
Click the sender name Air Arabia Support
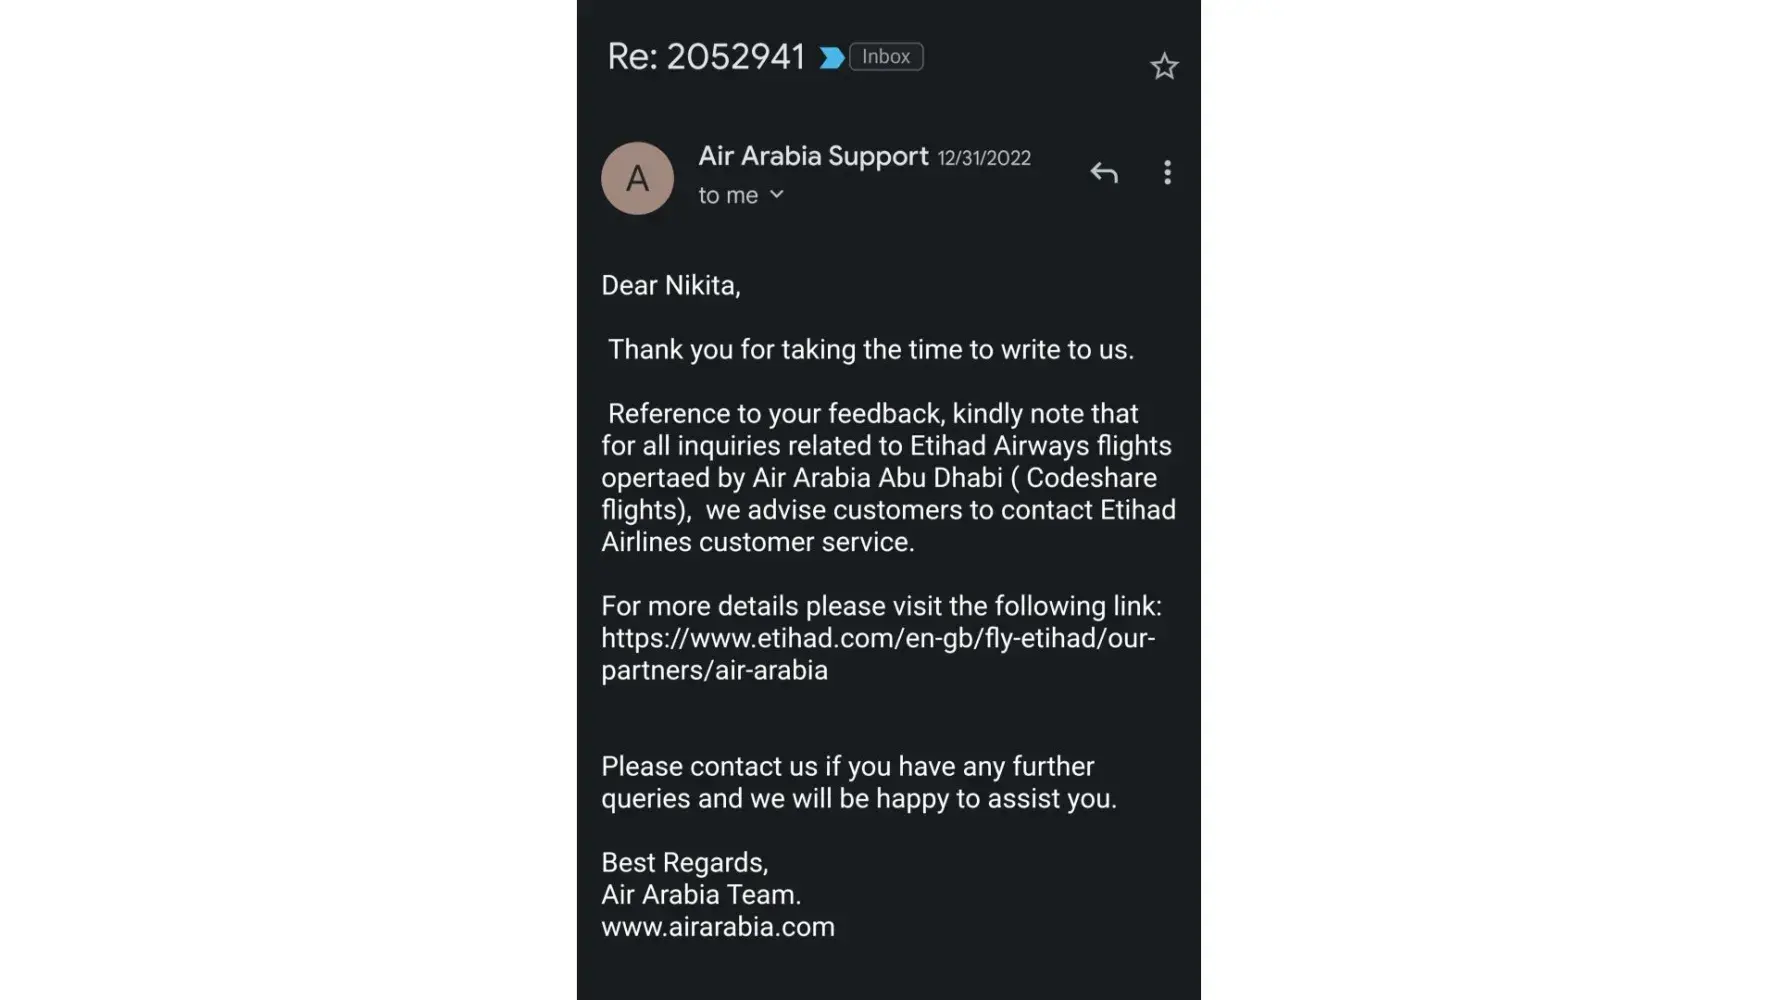coord(813,156)
